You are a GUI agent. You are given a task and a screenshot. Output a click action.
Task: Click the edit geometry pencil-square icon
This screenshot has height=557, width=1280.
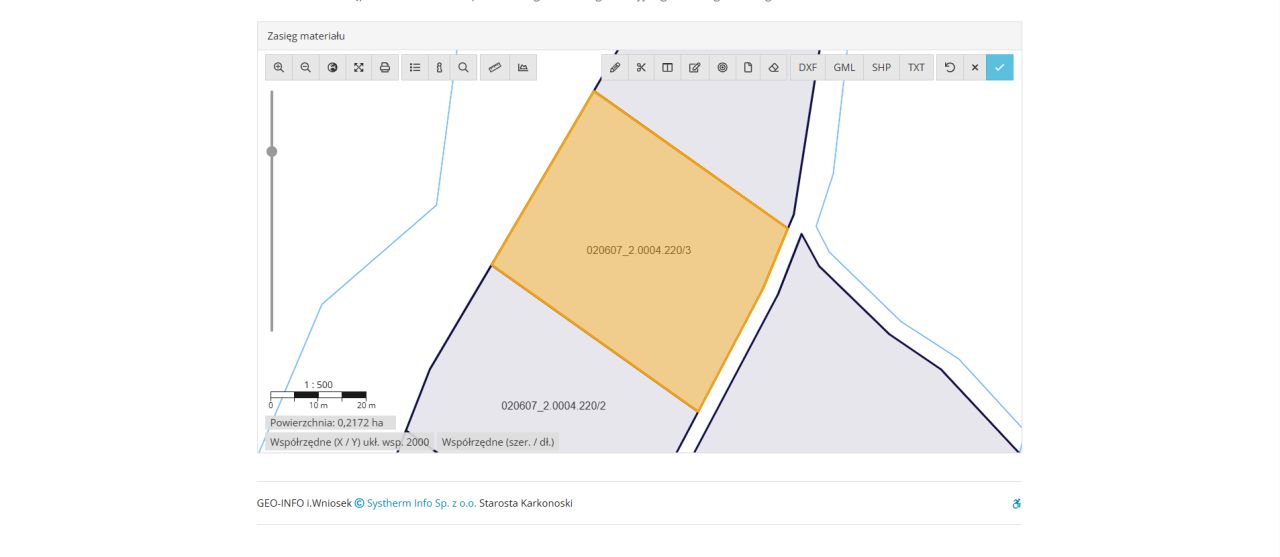point(695,67)
